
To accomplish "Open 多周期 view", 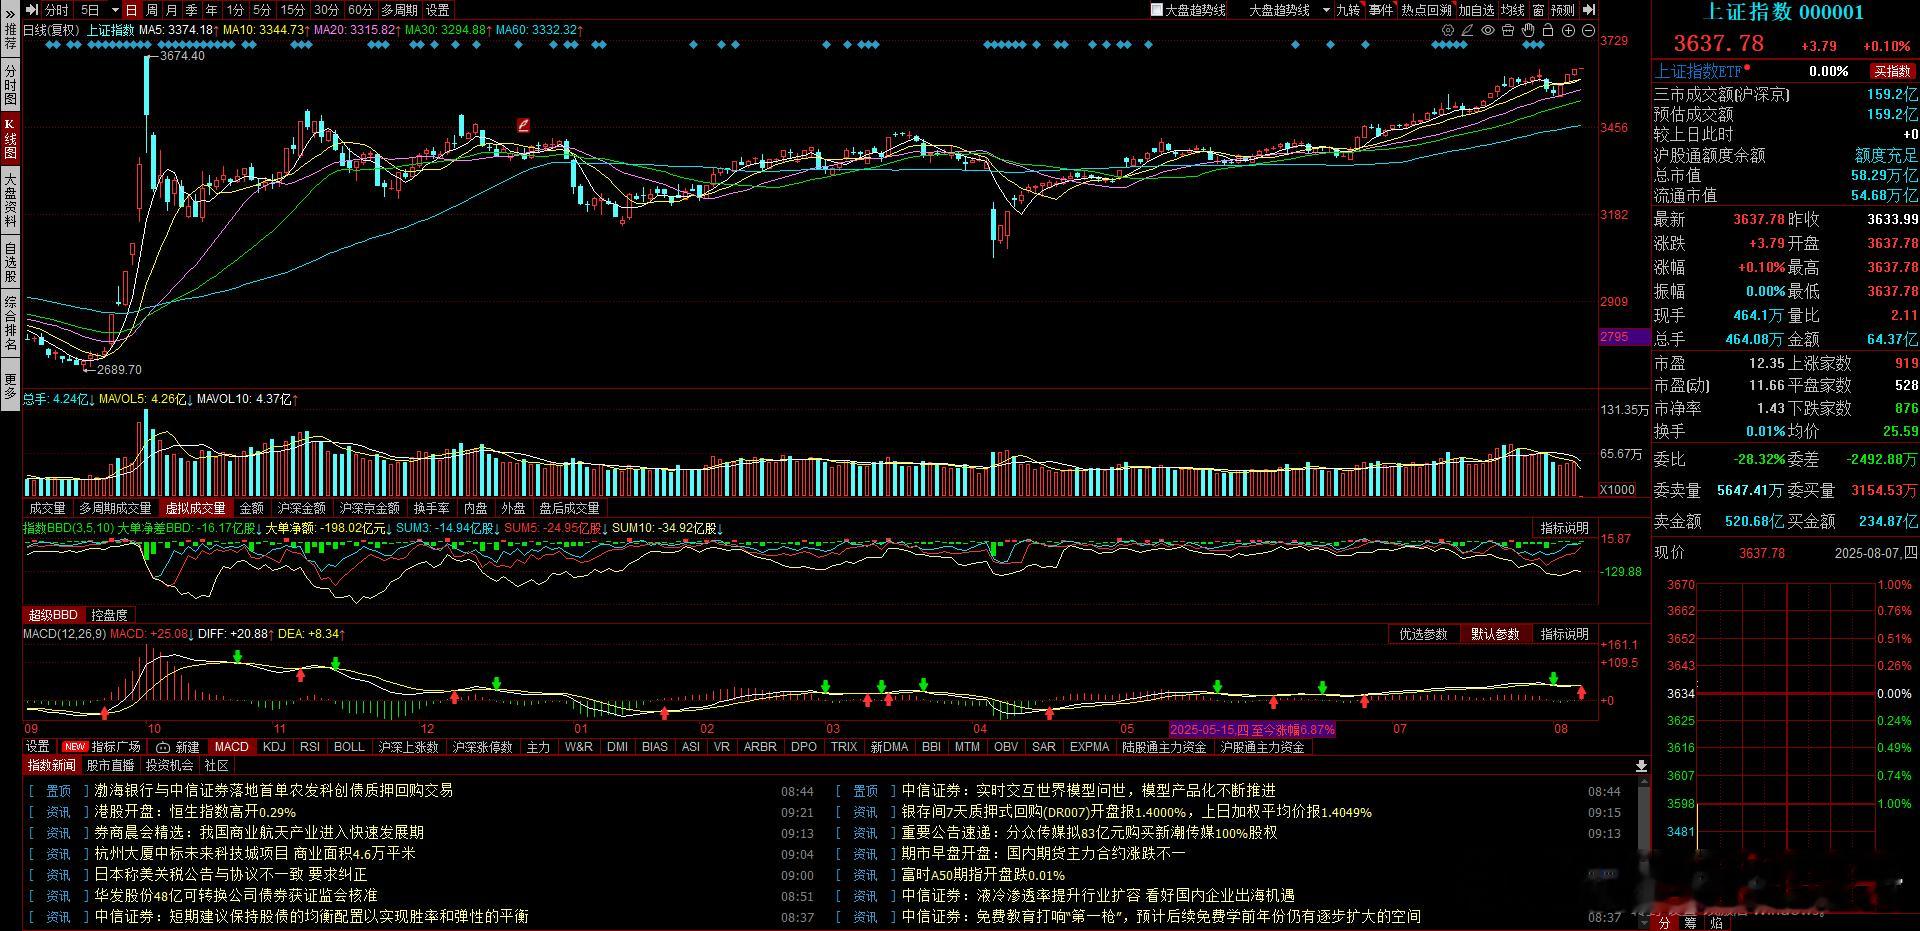I will pos(399,10).
